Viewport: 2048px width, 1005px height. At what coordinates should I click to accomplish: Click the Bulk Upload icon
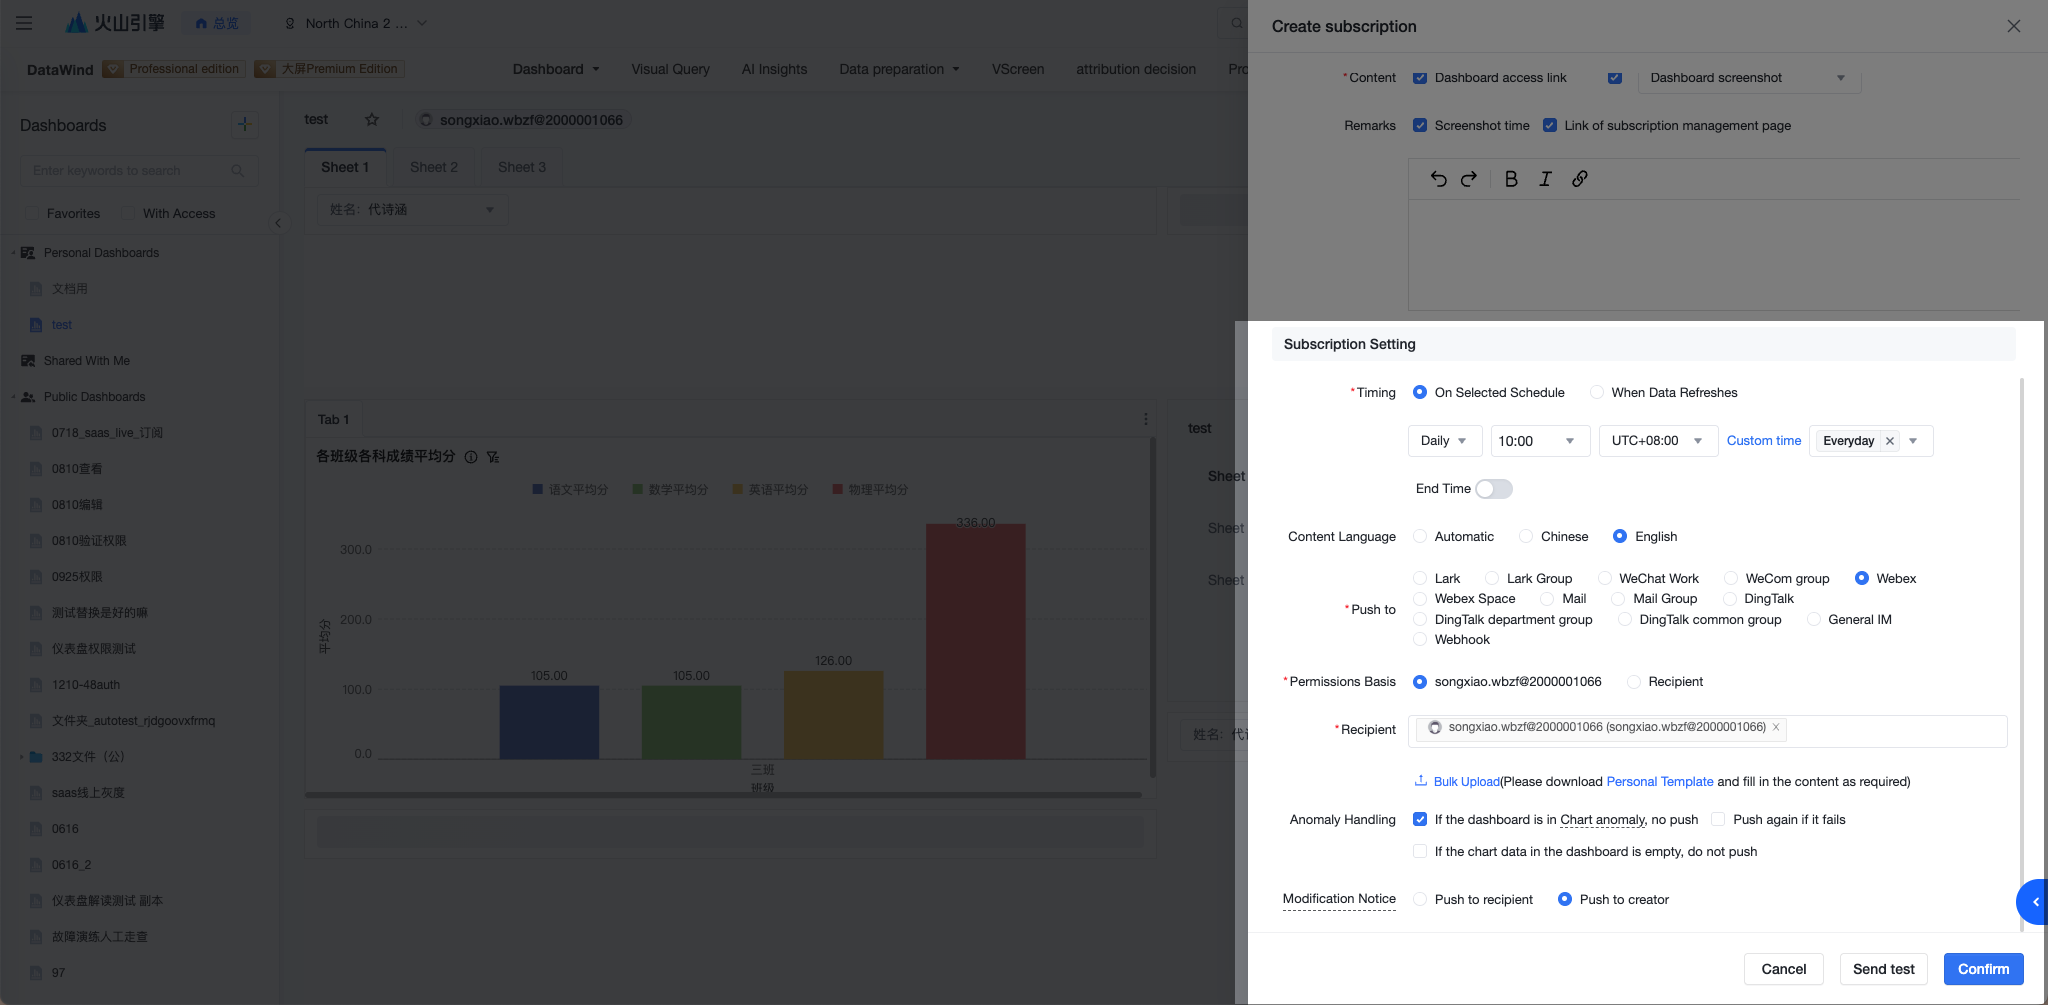1420,781
